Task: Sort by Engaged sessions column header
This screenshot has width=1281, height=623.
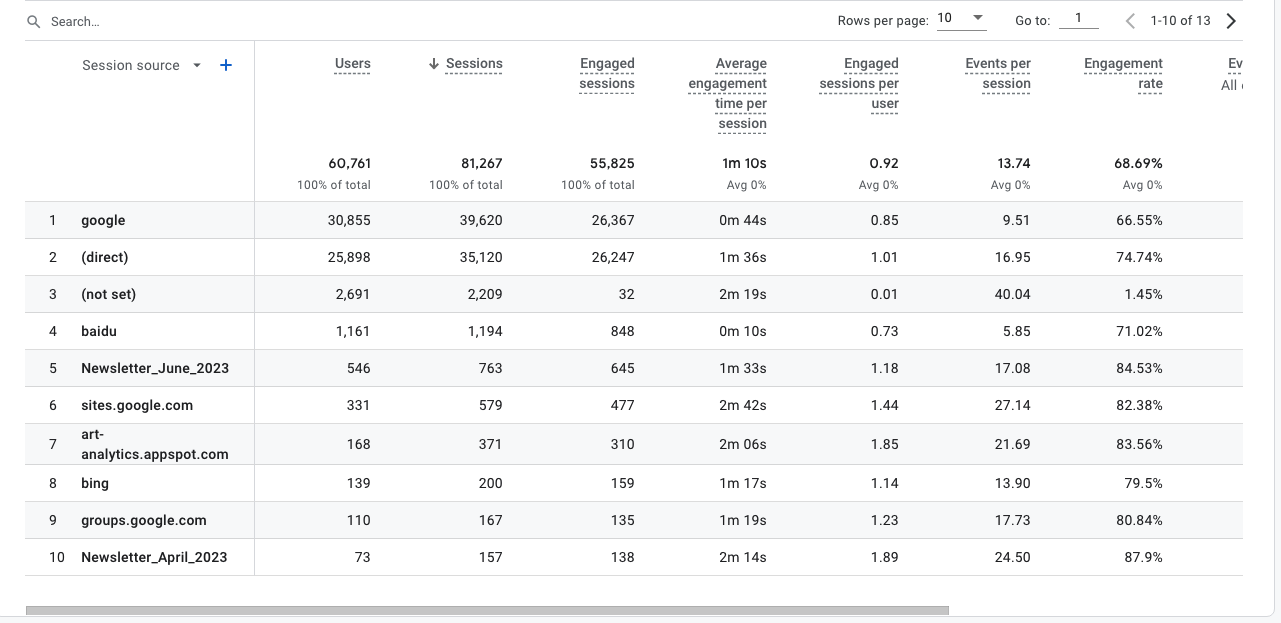Action: coord(607,73)
